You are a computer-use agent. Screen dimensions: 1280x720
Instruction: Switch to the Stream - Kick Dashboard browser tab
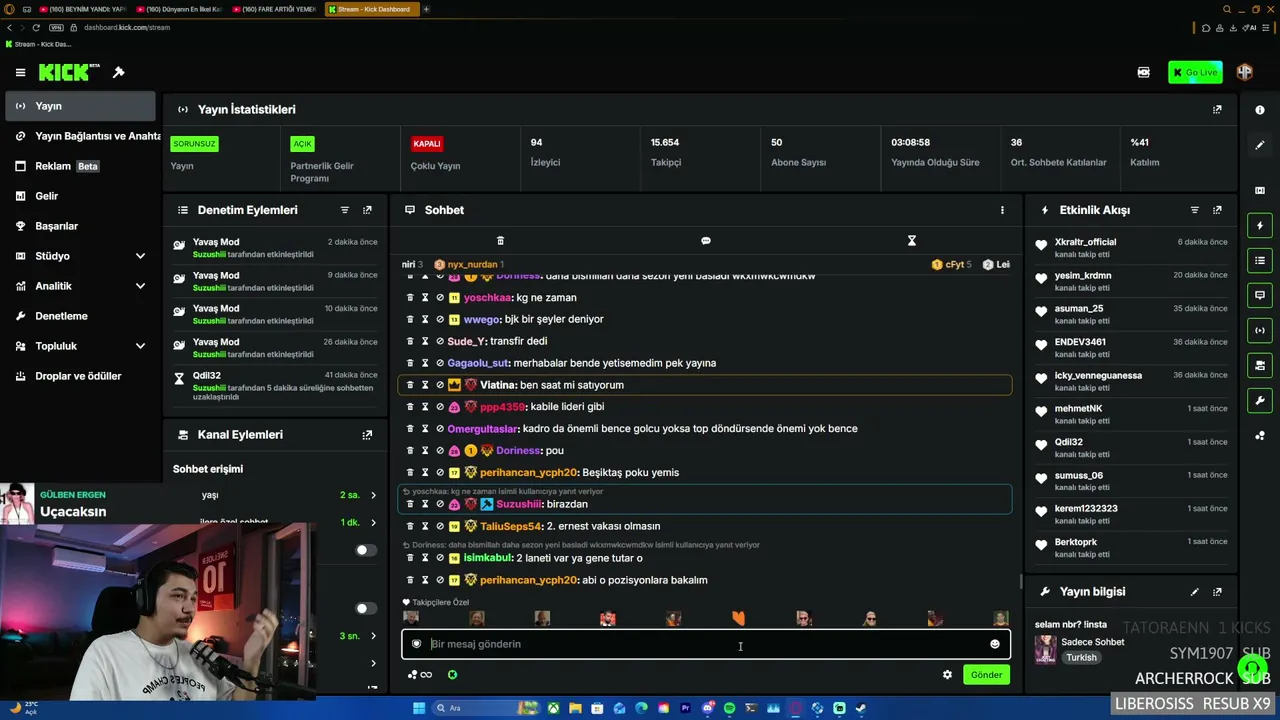pyautogui.click(x=370, y=9)
